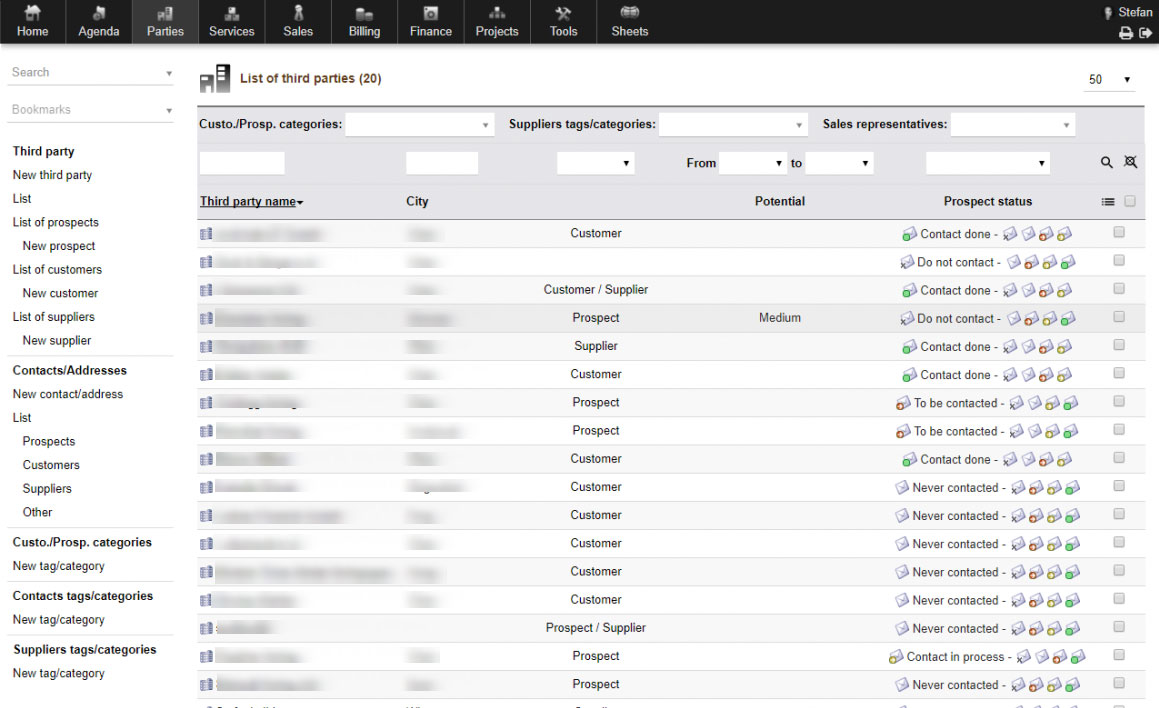Screen dimensions: 1159x708
Task: Set Medium potential row to Contact in process
Action: [1050, 319]
